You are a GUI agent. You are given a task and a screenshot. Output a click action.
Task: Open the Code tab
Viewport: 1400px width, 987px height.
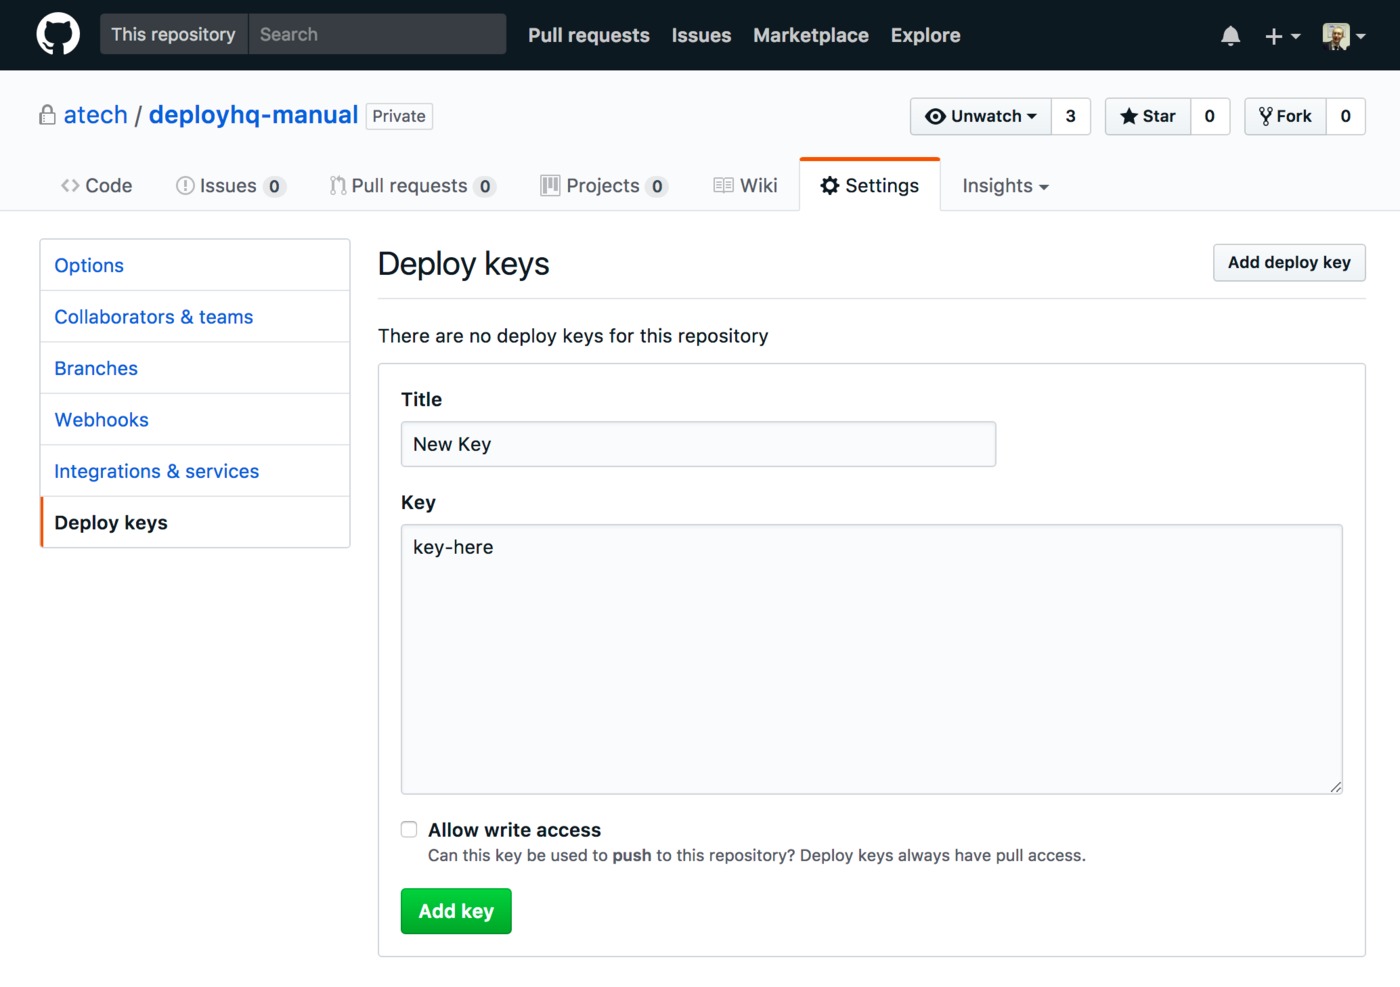pos(97,186)
